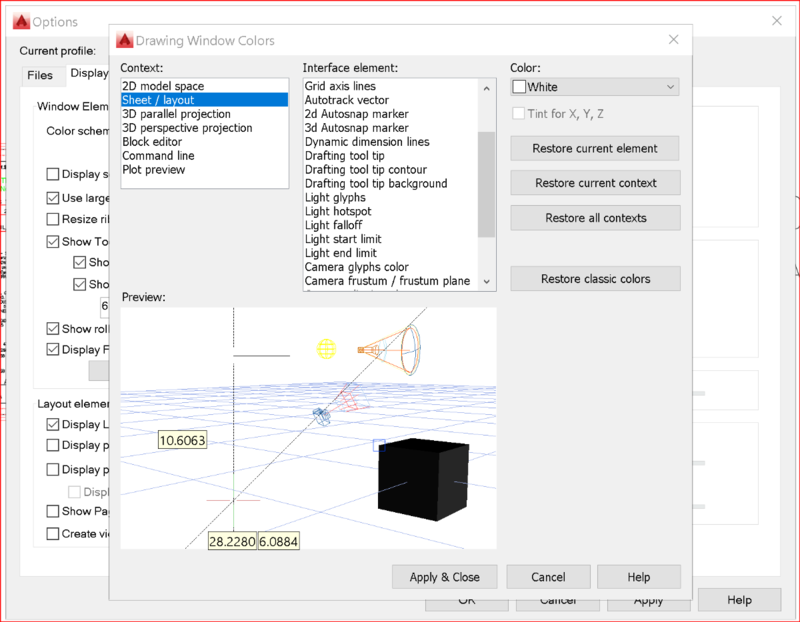
Task: Toggle the Use large buttons checkbox
Action: (53, 198)
